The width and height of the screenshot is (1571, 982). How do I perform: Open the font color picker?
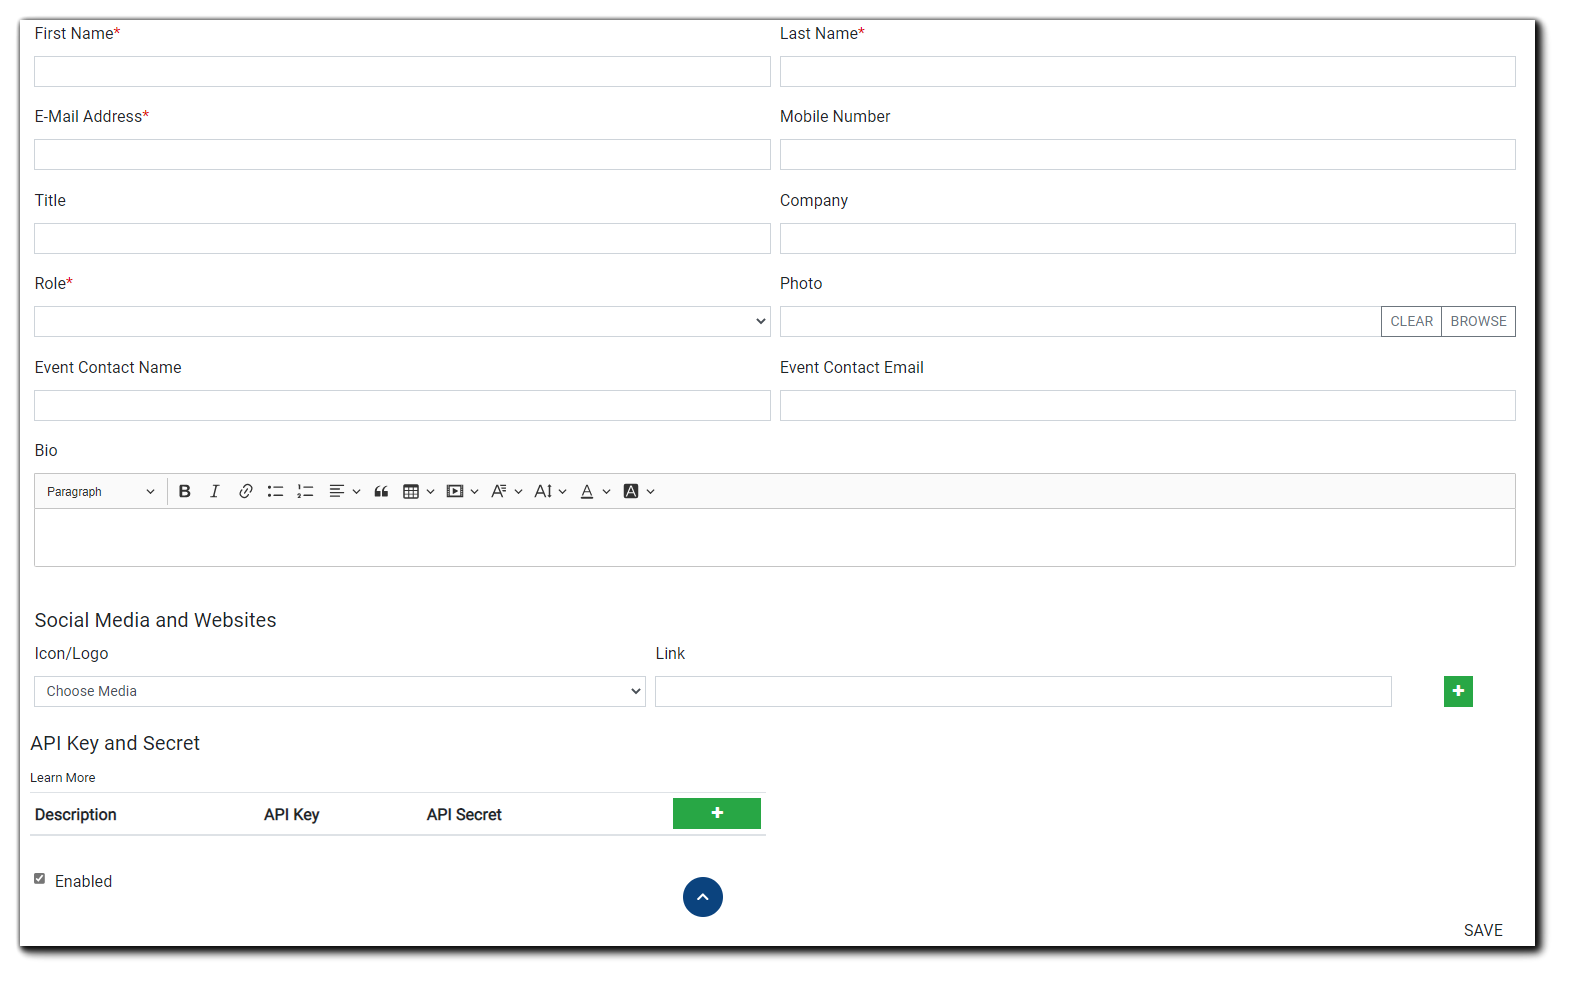594,491
